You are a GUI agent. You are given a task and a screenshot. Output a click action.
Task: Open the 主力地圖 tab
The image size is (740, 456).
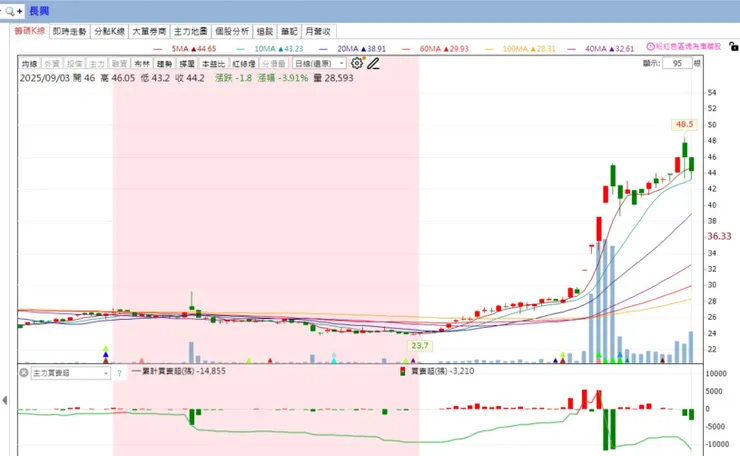(191, 31)
